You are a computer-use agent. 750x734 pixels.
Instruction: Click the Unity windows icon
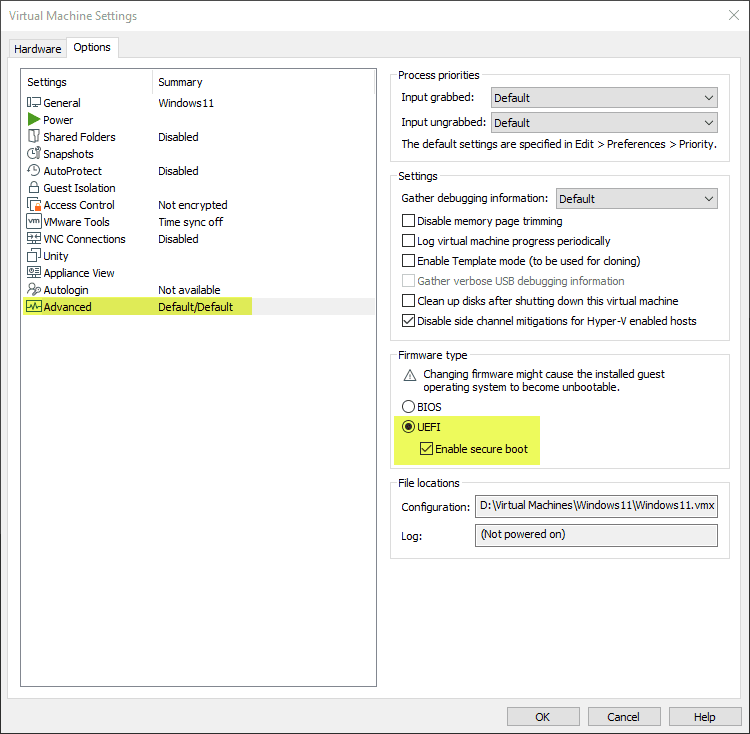click(x=33, y=255)
